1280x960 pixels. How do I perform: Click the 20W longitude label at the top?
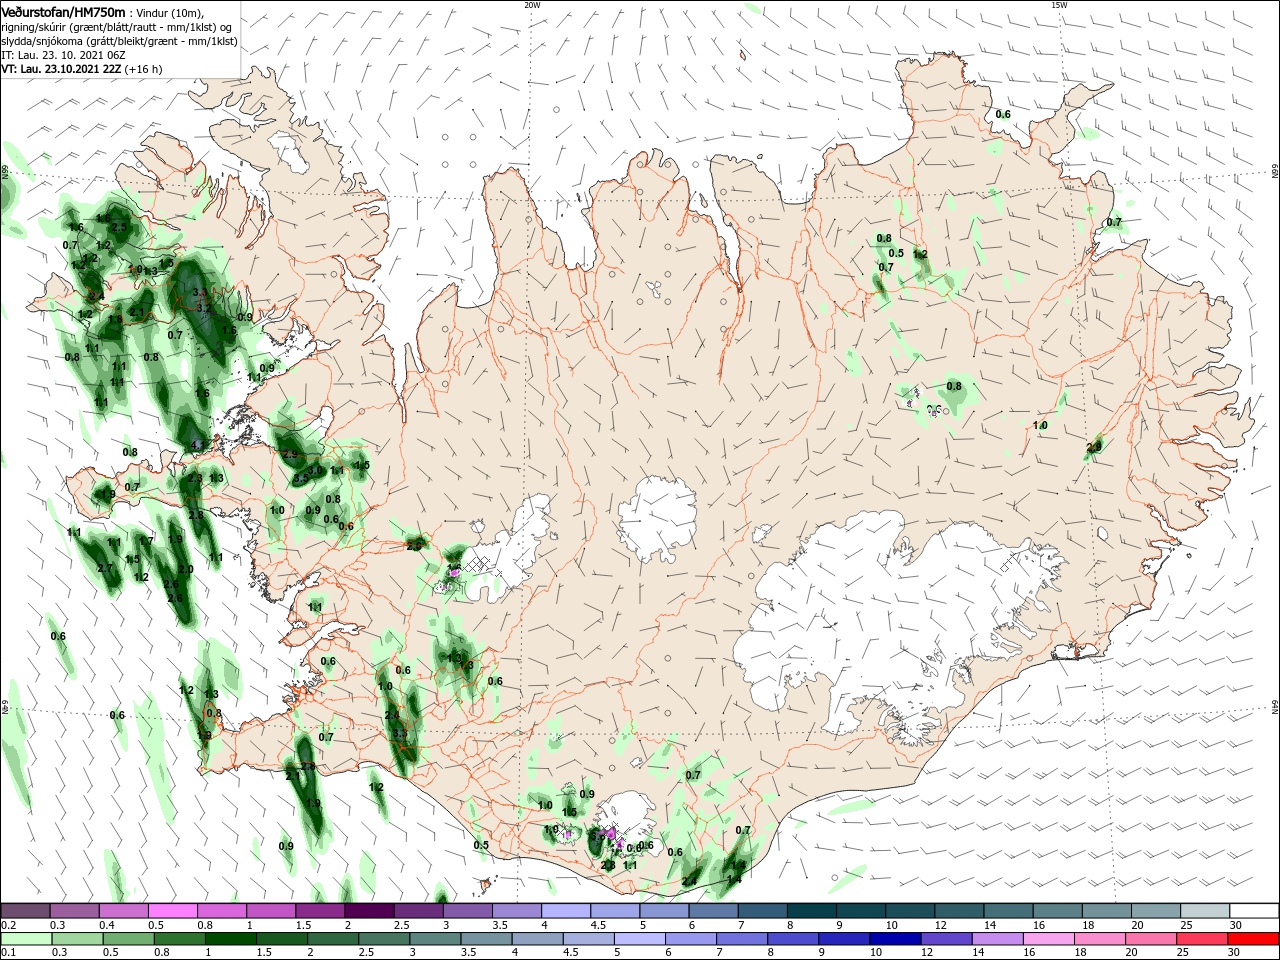tap(532, 5)
